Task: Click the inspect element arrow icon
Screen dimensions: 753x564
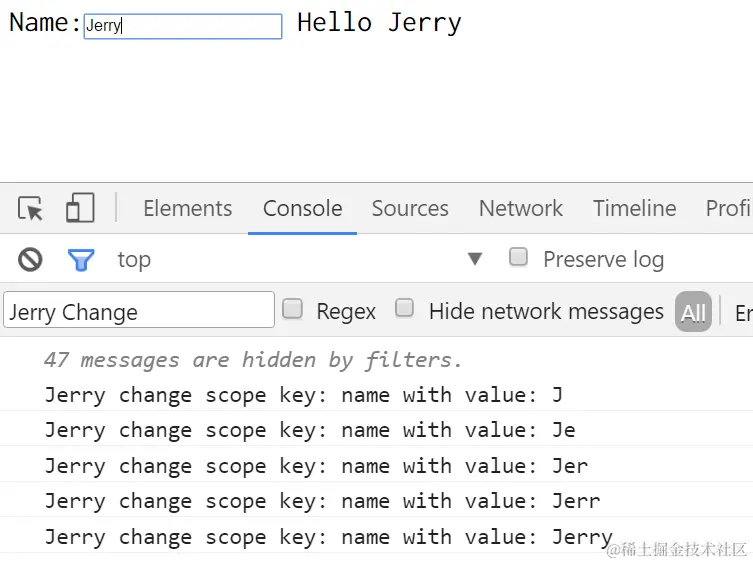Action: coord(31,208)
